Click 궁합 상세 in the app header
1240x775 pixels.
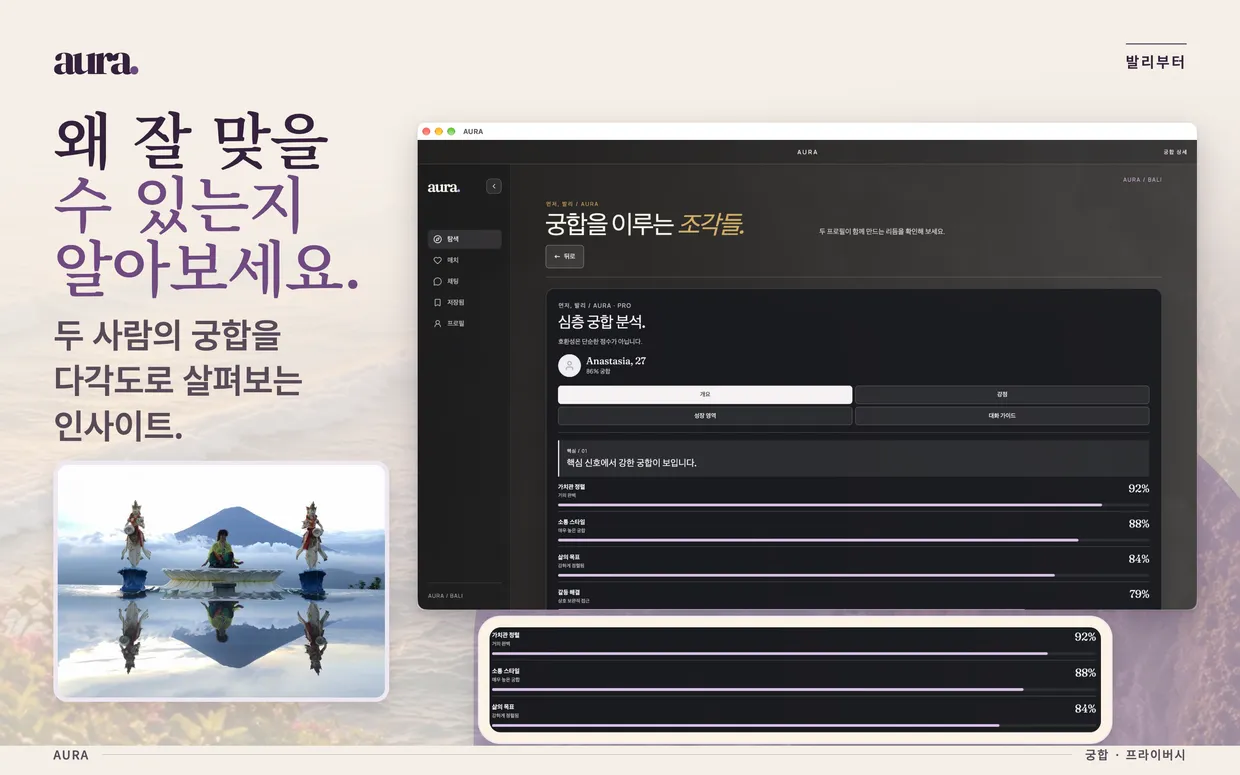[x=1174, y=152]
